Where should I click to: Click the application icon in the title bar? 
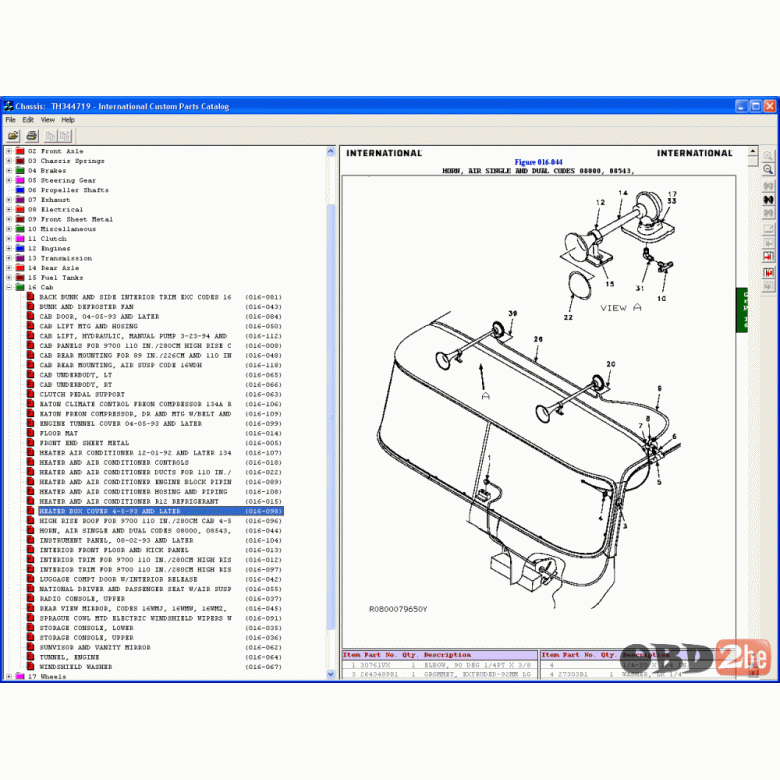click(x=8, y=106)
